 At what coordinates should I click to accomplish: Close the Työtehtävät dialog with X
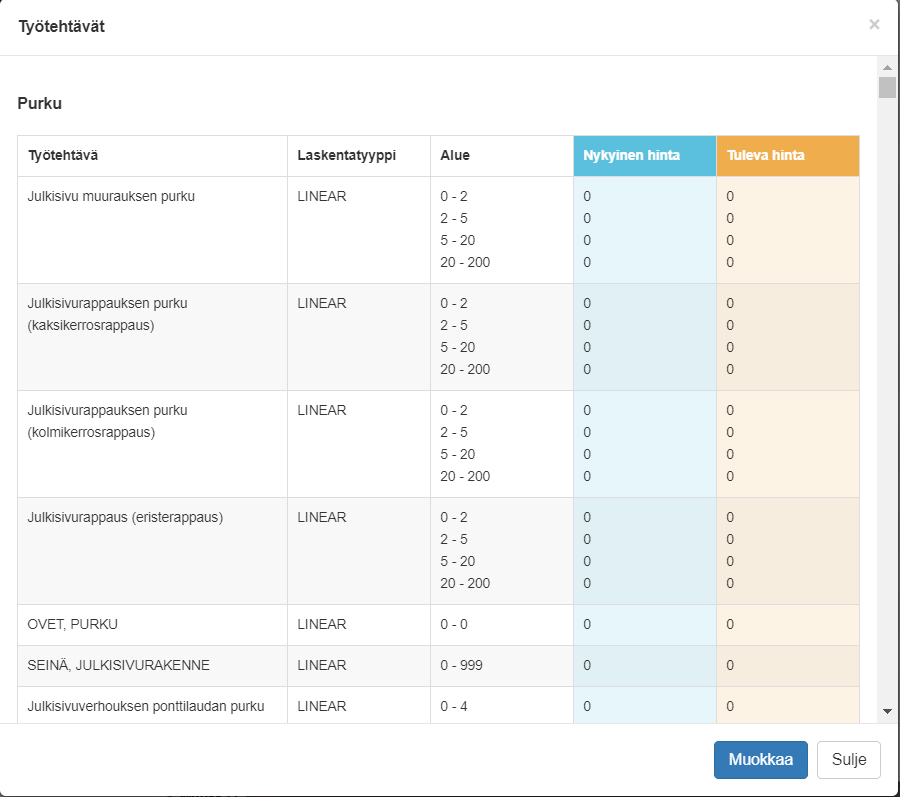pyautogui.click(x=874, y=25)
